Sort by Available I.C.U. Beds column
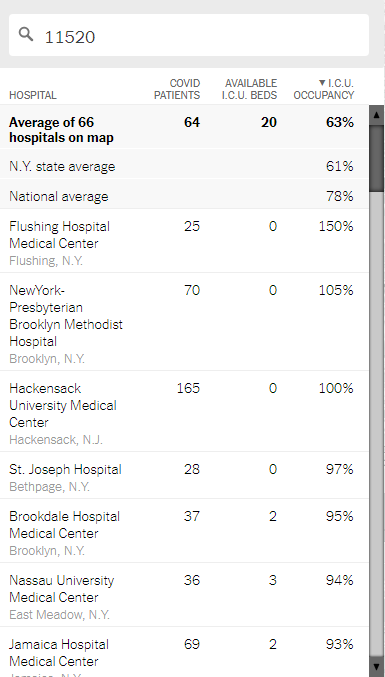Screen dimensions: 385x677 [249, 89]
